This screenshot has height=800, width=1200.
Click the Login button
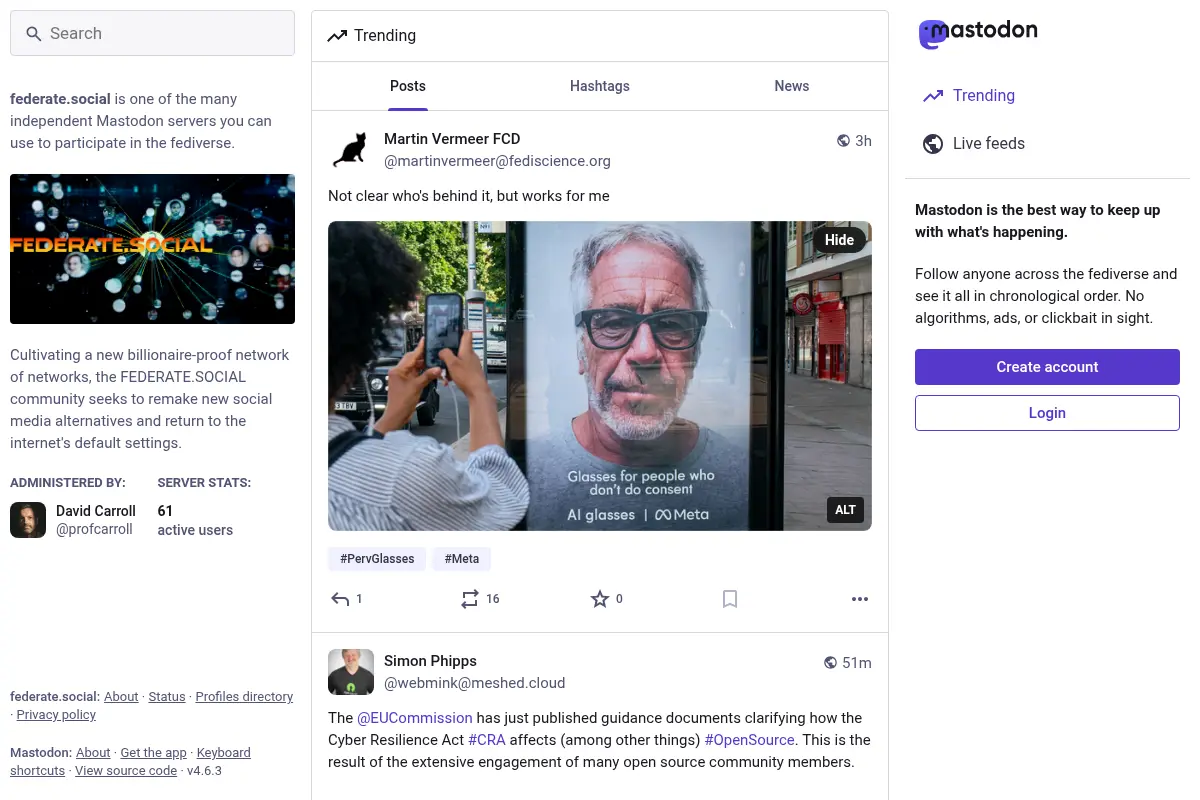[x=1047, y=413]
